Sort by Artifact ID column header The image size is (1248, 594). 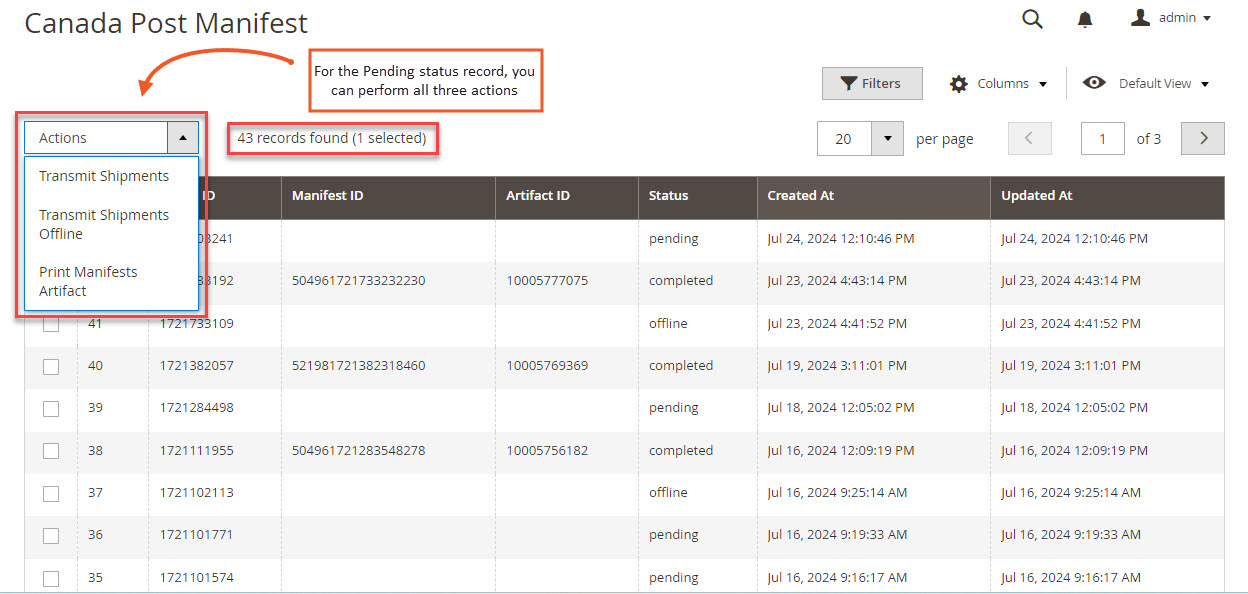pos(567,196)
